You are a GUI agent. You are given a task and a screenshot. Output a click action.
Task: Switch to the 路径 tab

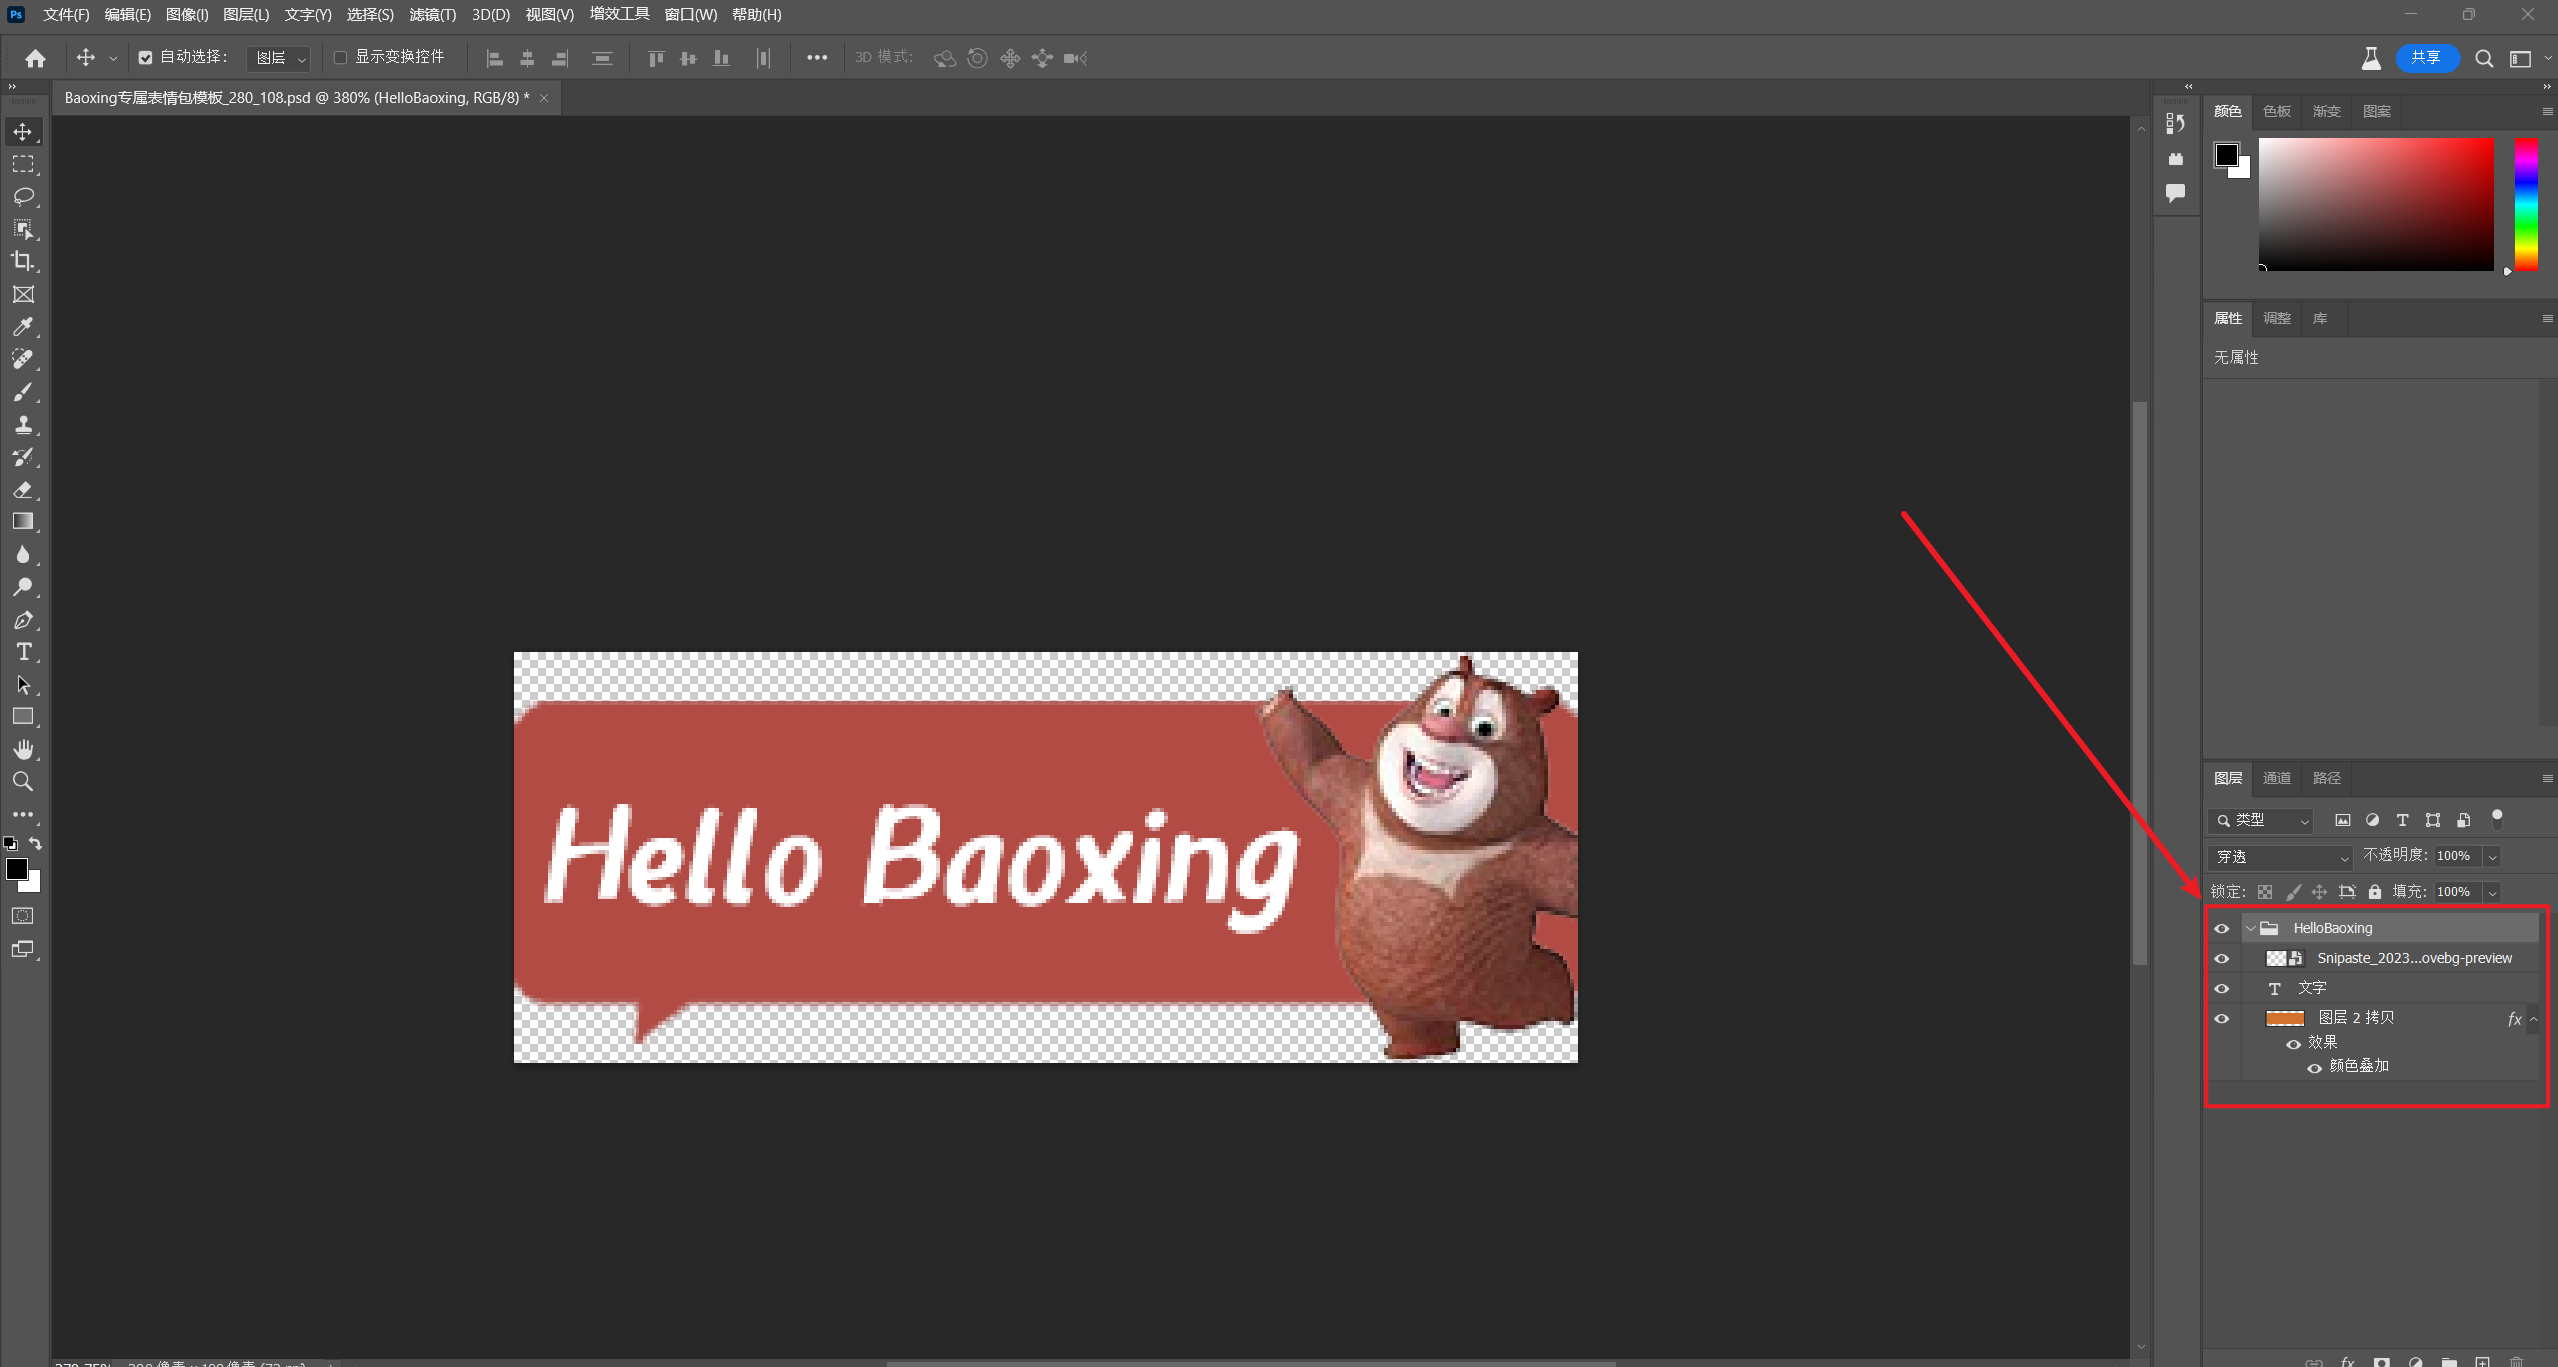[2326, 778]
